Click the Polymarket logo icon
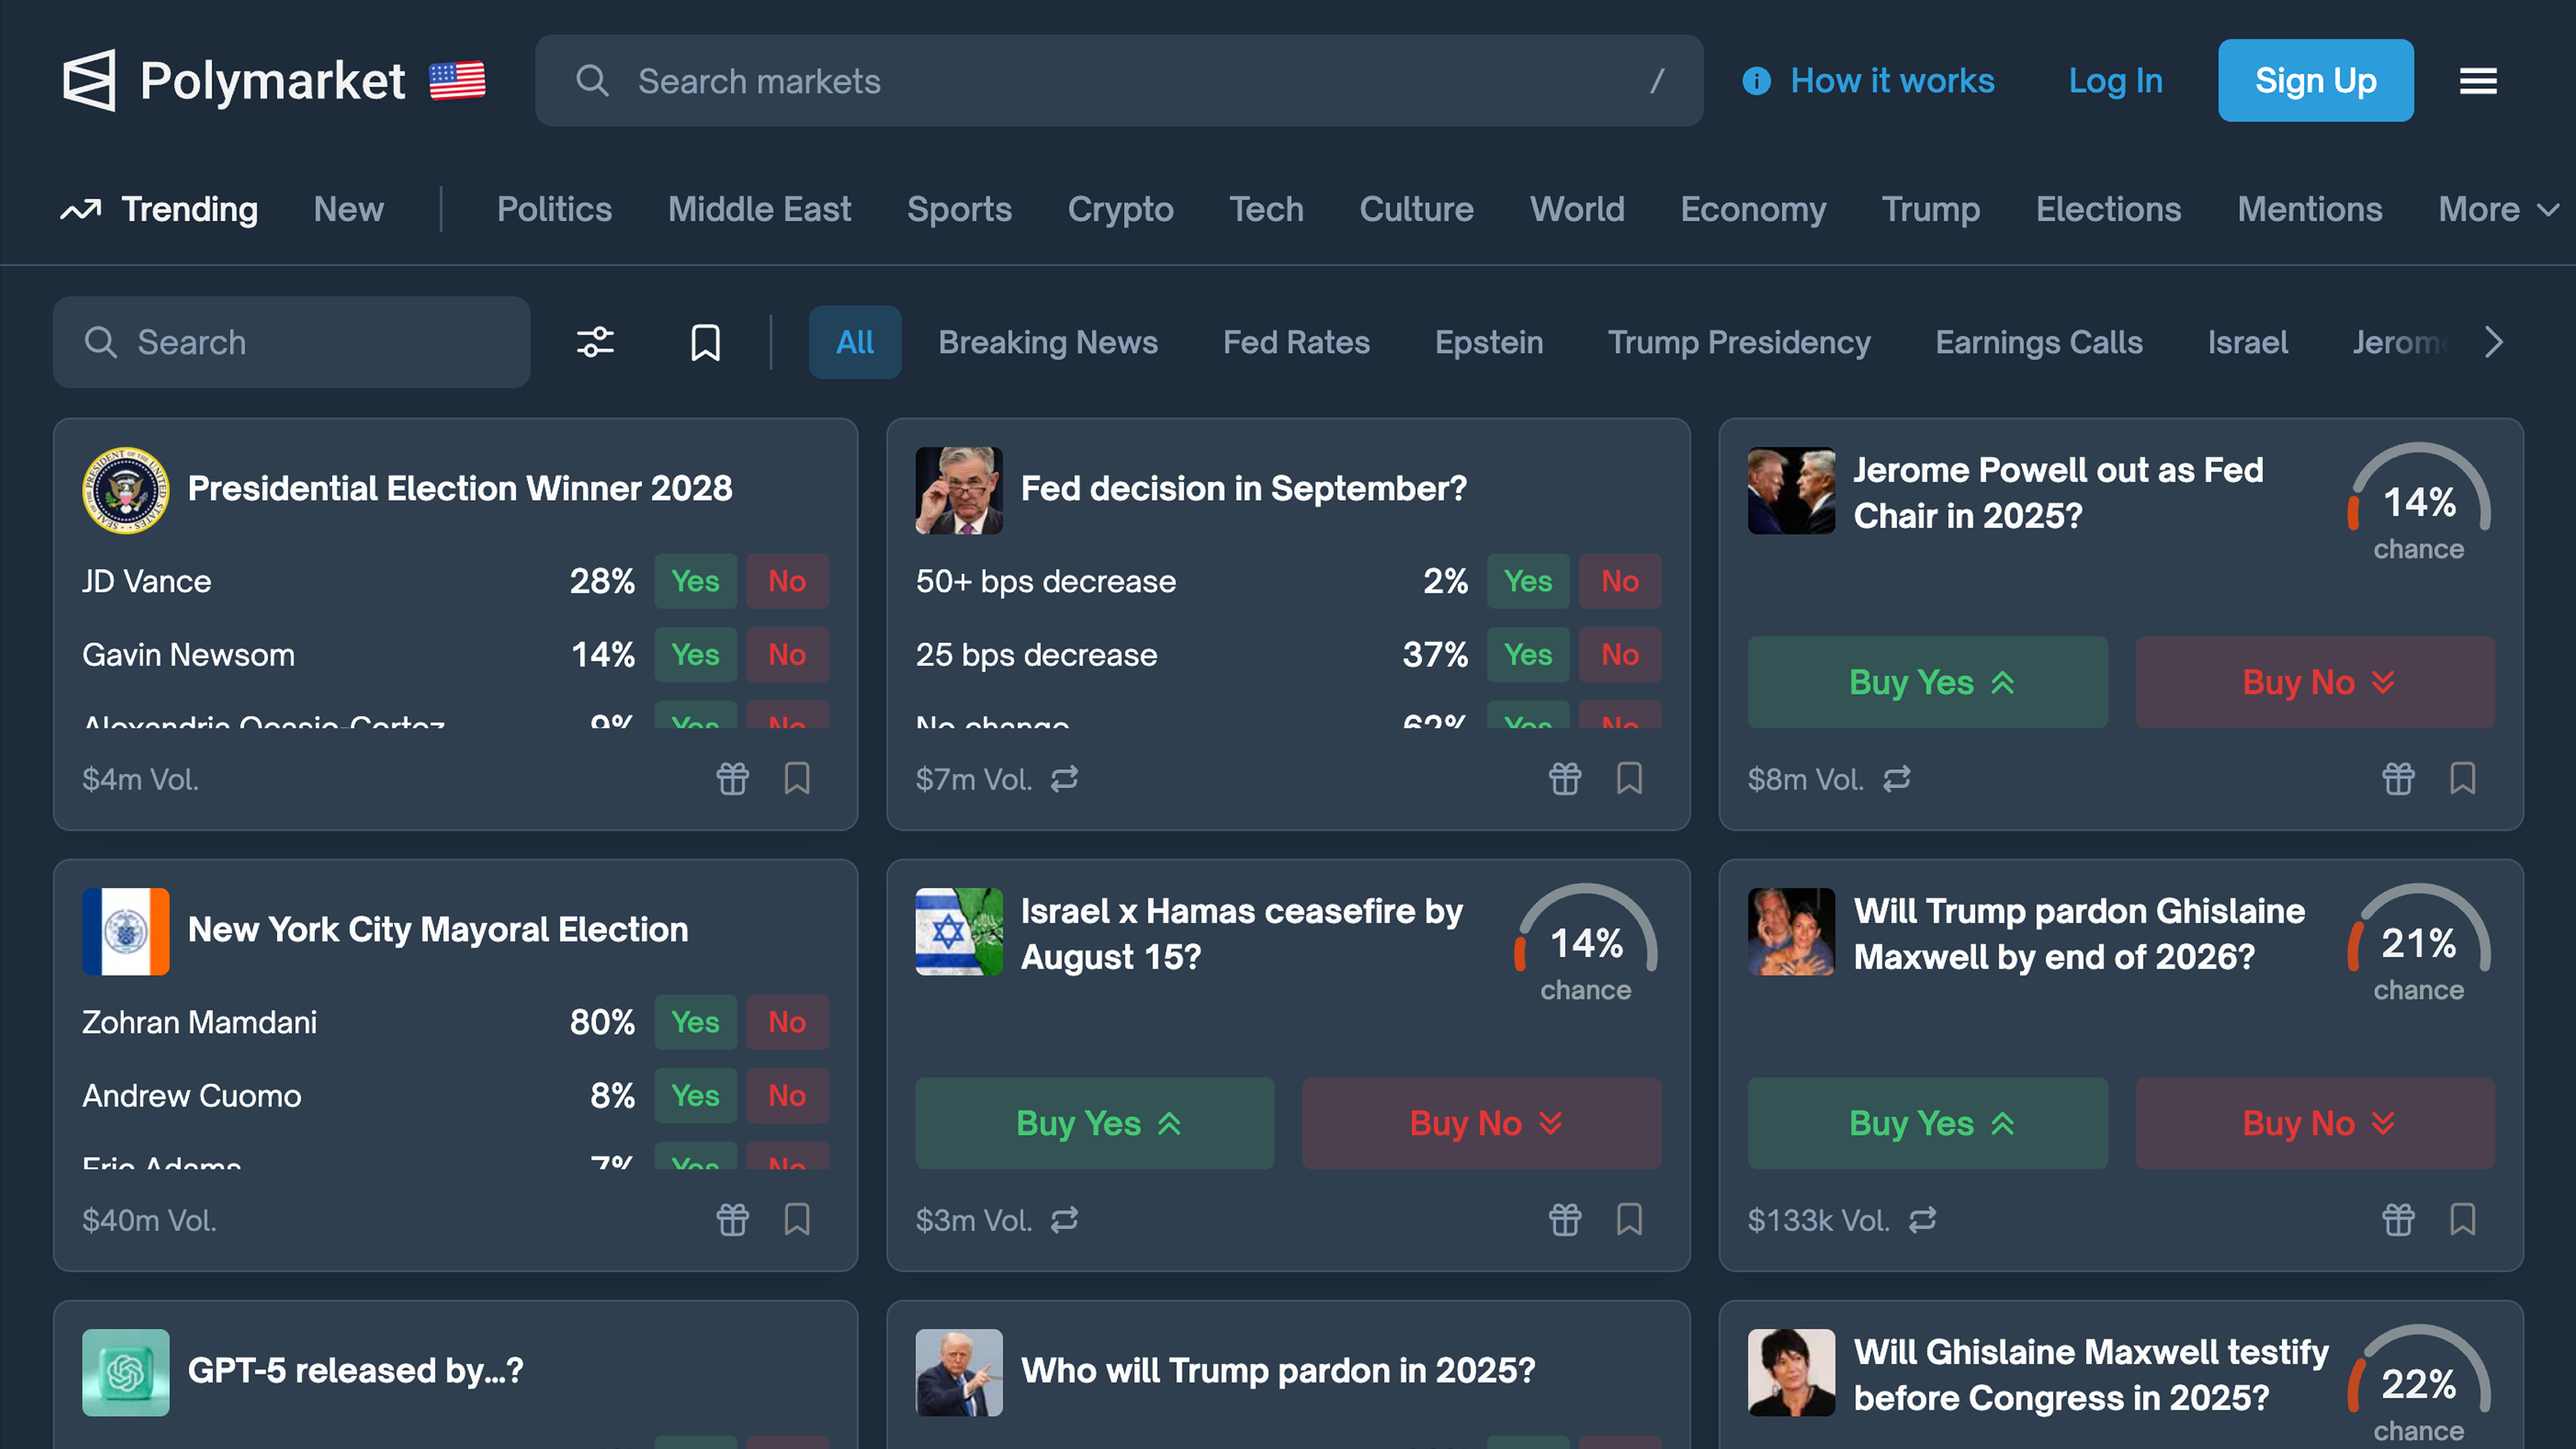 pyautogui.click(x=91, y=80)
